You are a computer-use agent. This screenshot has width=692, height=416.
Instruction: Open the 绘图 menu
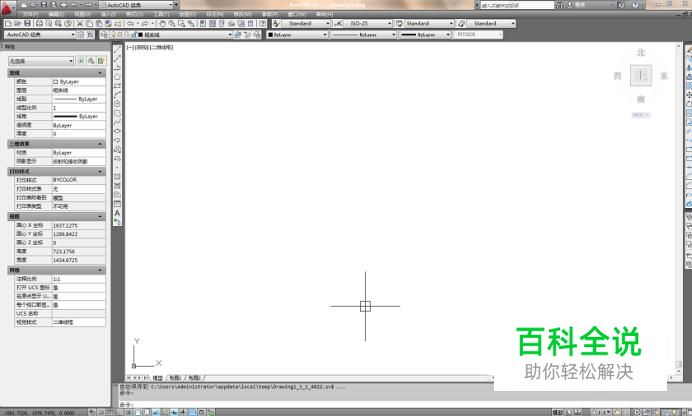(x=187, y=14)
